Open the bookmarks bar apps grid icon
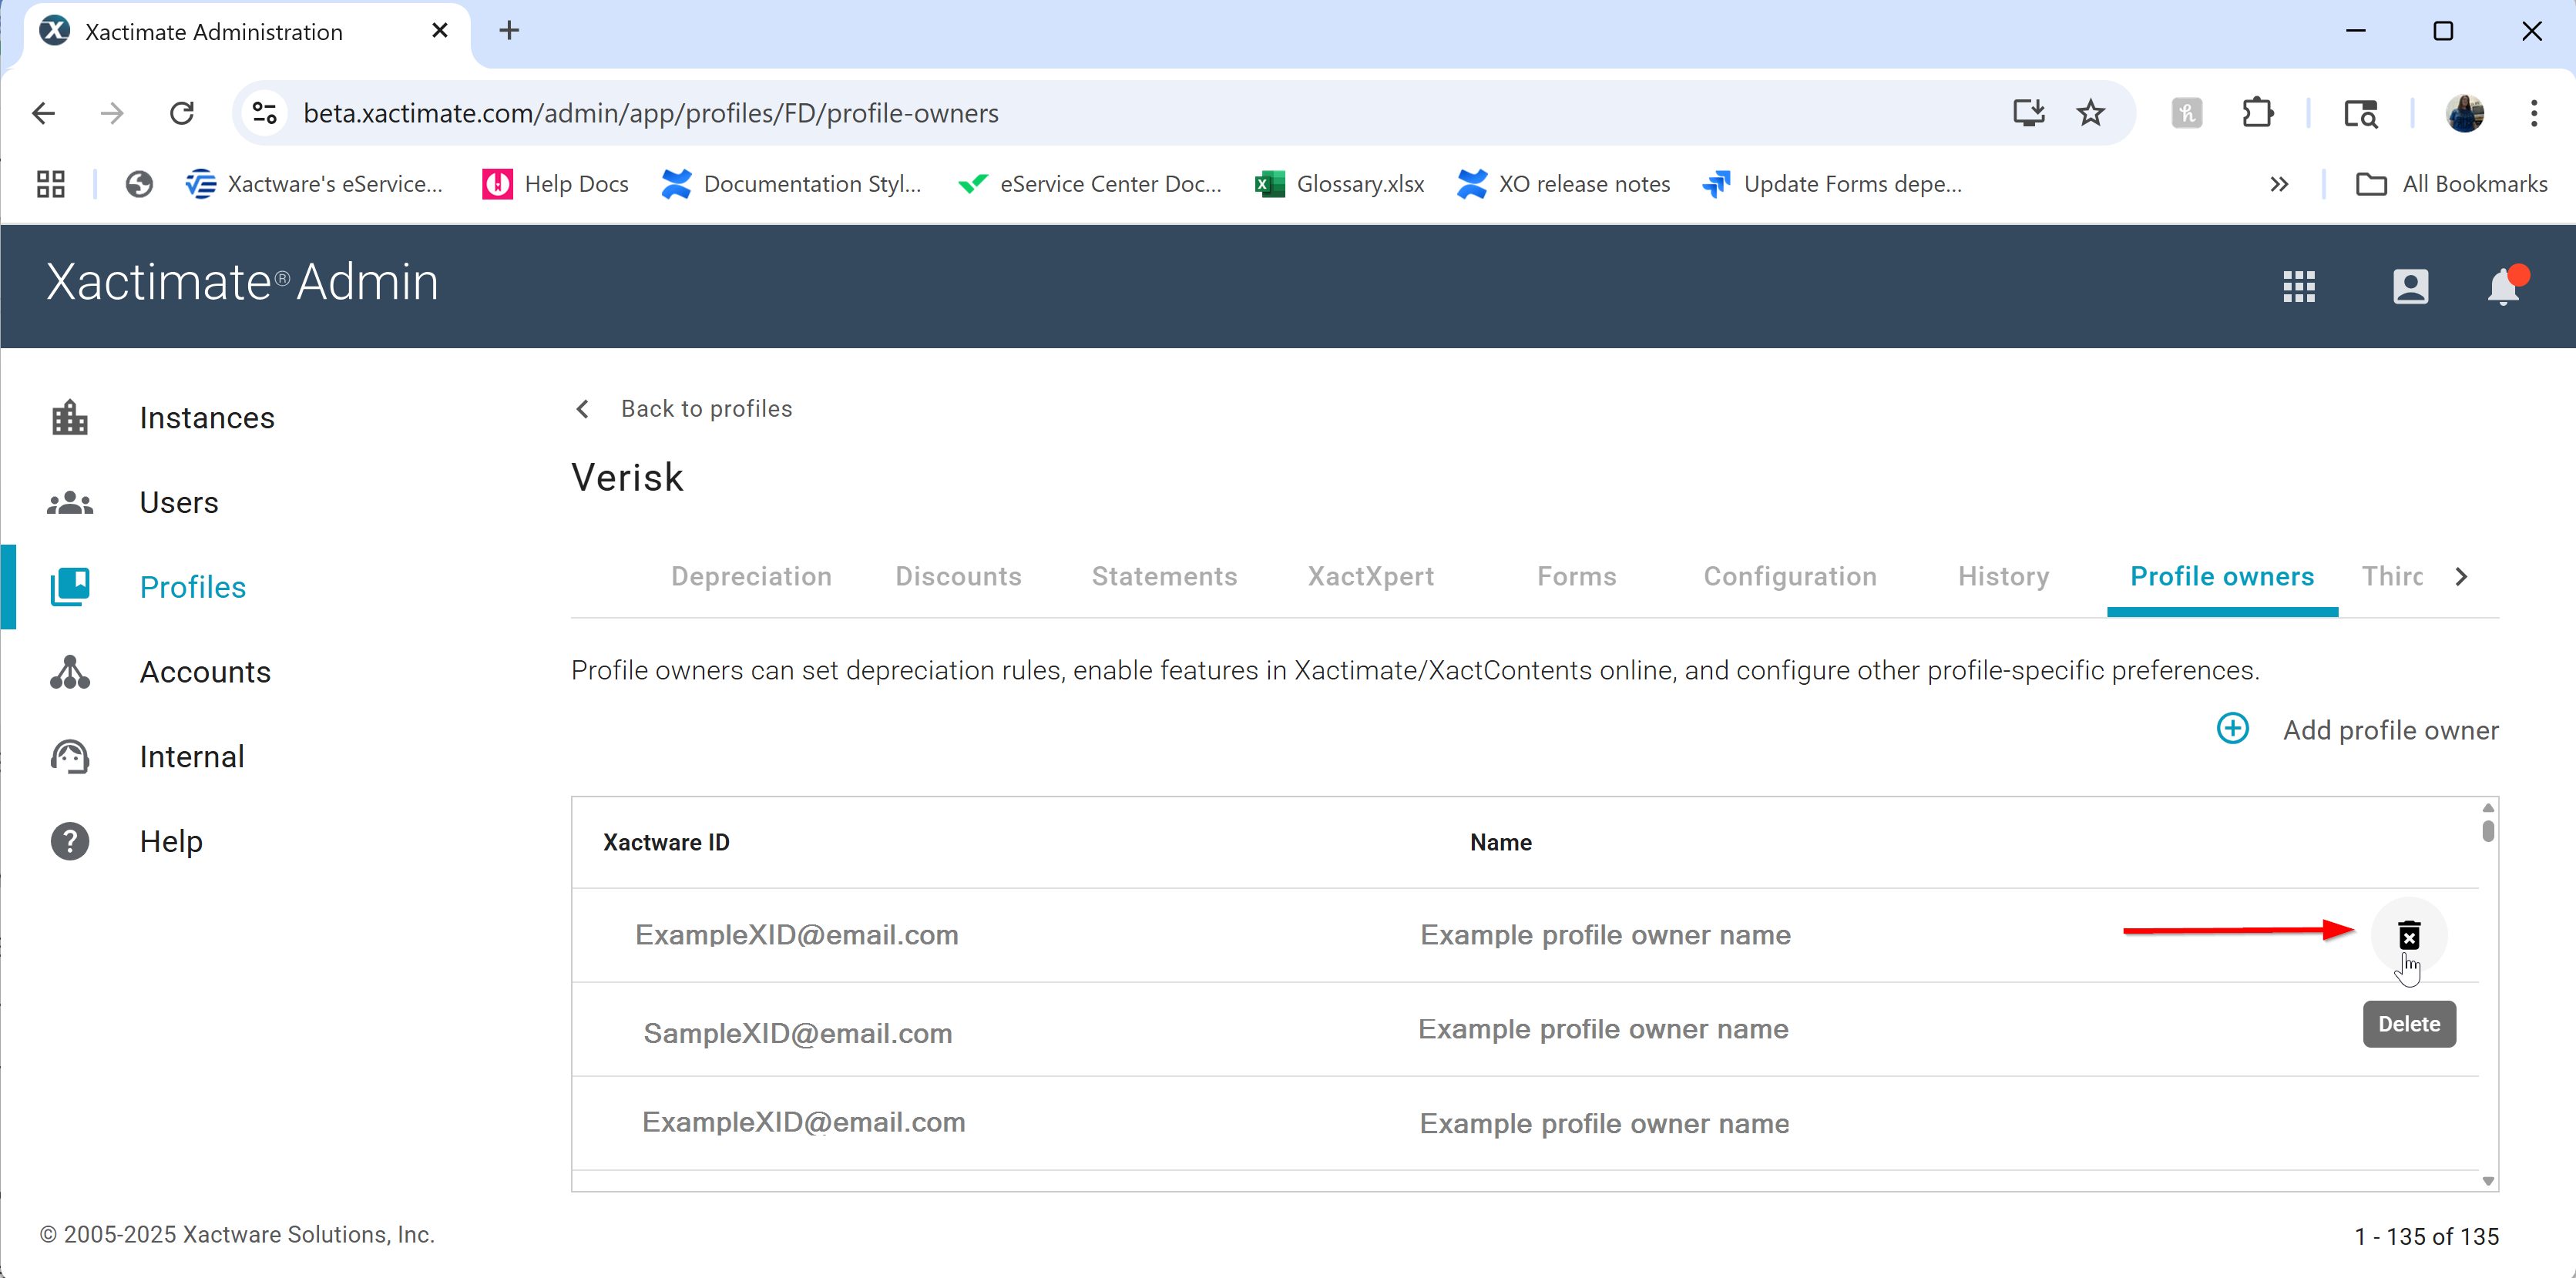 coord(50,184)
